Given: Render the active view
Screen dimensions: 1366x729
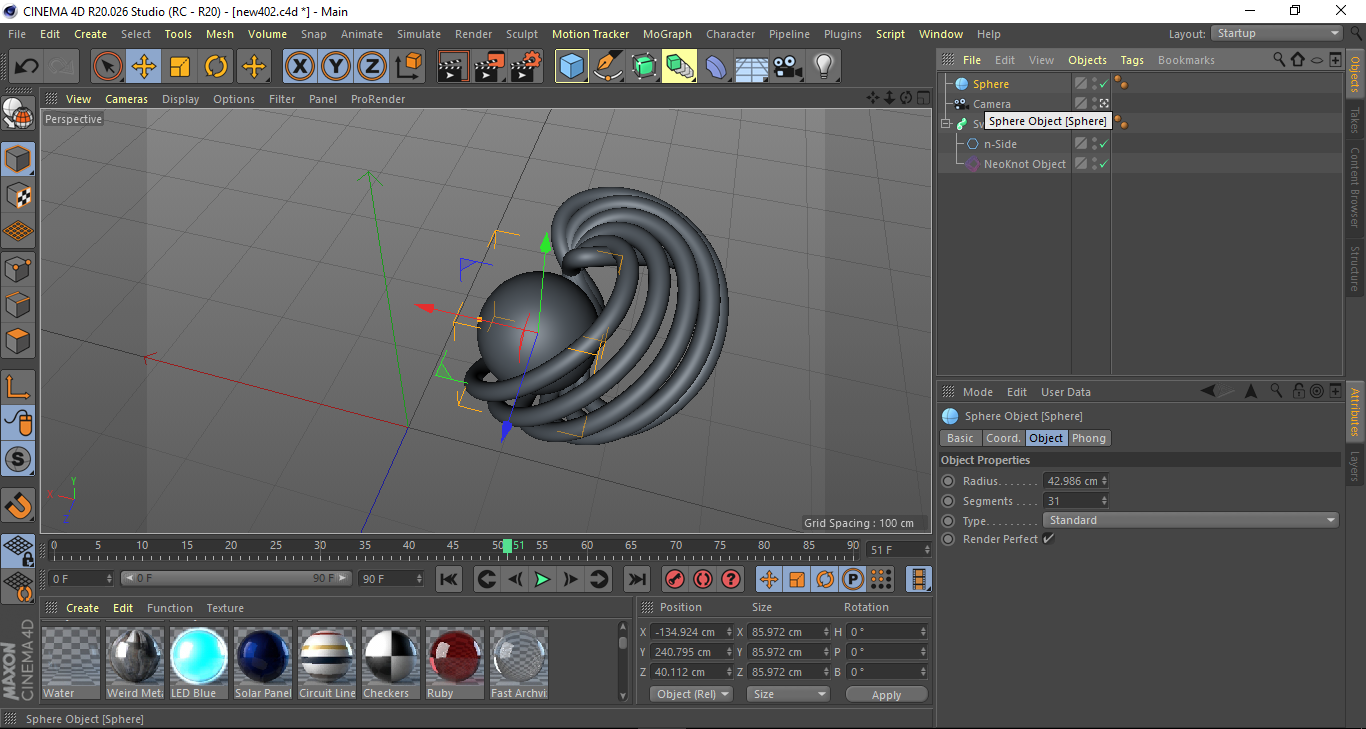Looking at the screenshot, I should 453,67.
